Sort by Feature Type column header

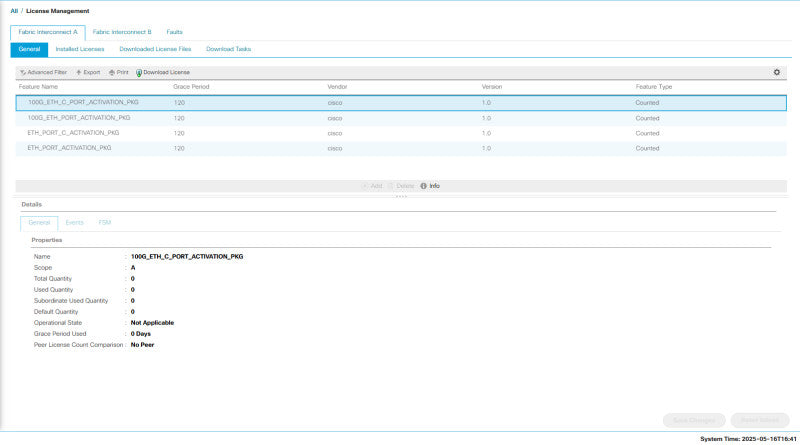654,87
